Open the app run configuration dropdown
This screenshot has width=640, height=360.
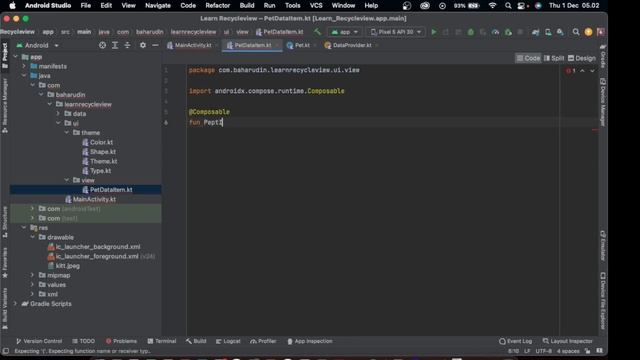click(345, 32)
